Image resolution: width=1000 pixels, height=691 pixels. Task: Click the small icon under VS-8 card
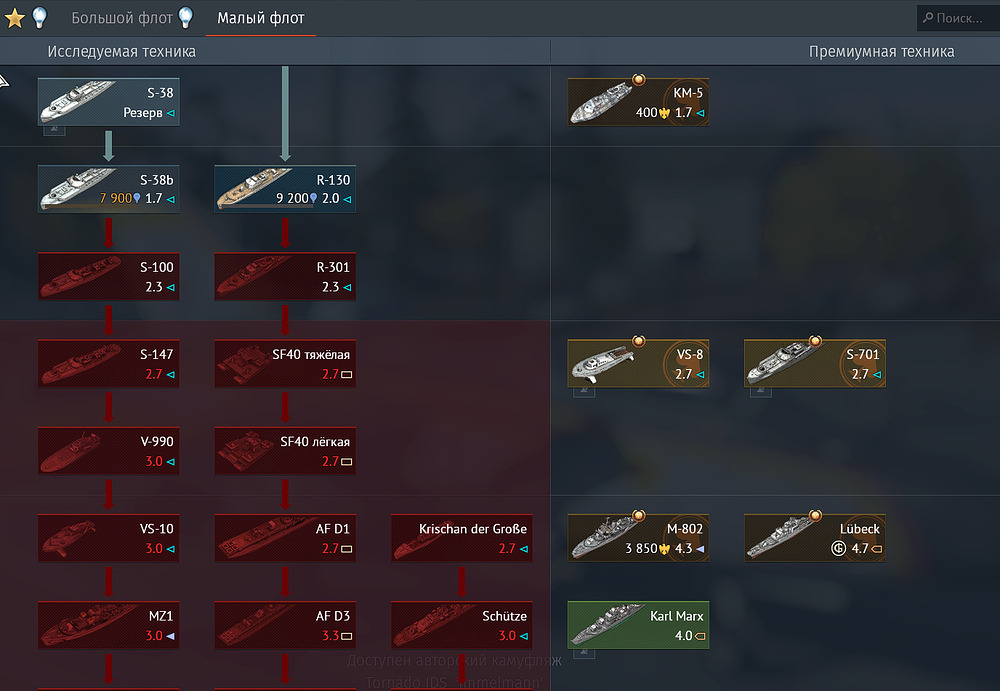[584, 392]
